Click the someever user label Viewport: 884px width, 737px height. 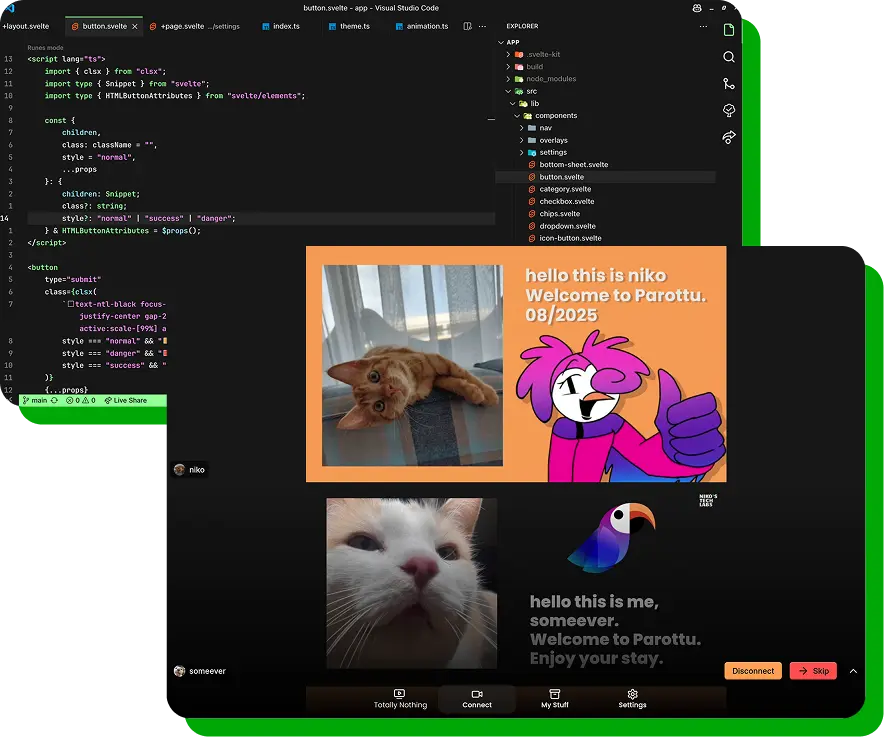[200, 671]
